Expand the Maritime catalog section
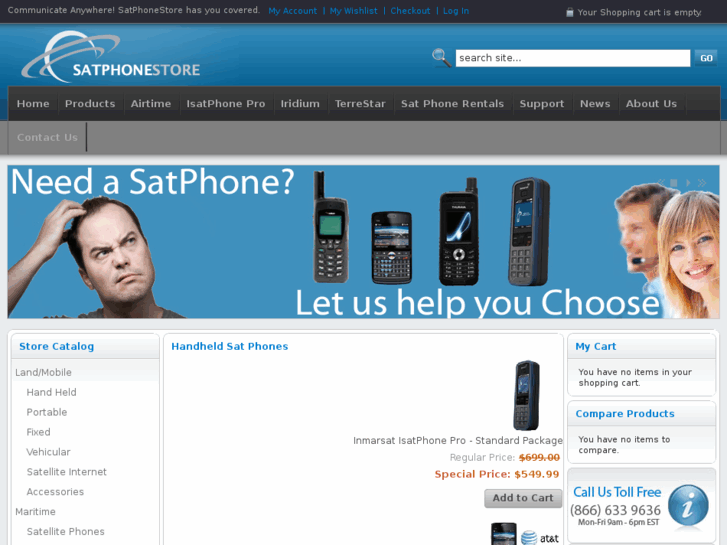Image resolution: width=727 pixels, height=545 pixels. (x=35, y=512)
